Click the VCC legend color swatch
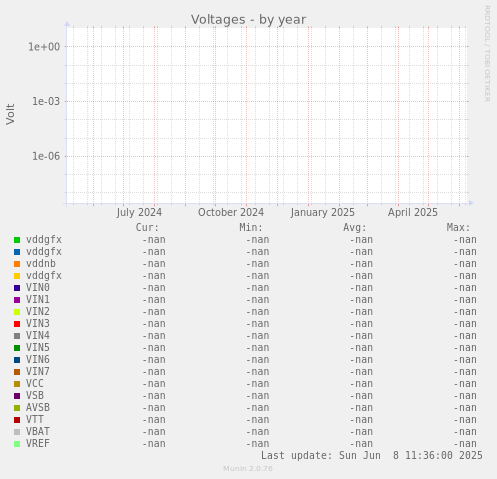 tap(17, 384)
